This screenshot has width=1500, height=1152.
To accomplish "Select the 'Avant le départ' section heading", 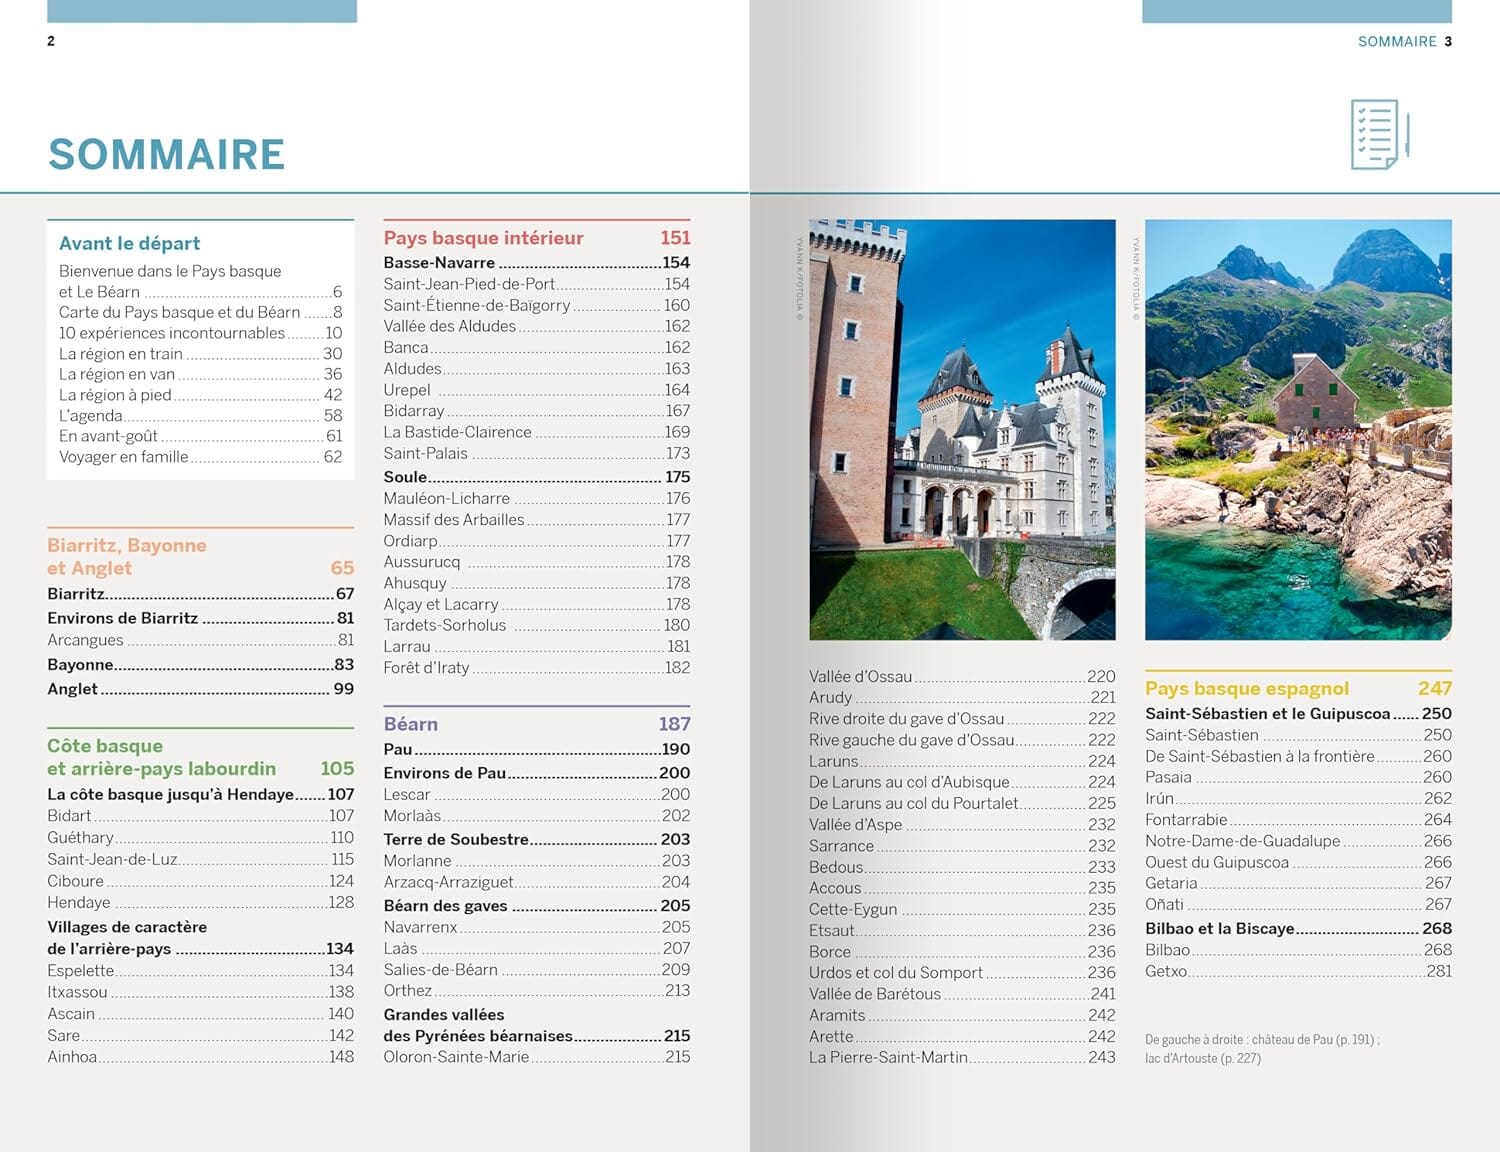I will [131, 243].
